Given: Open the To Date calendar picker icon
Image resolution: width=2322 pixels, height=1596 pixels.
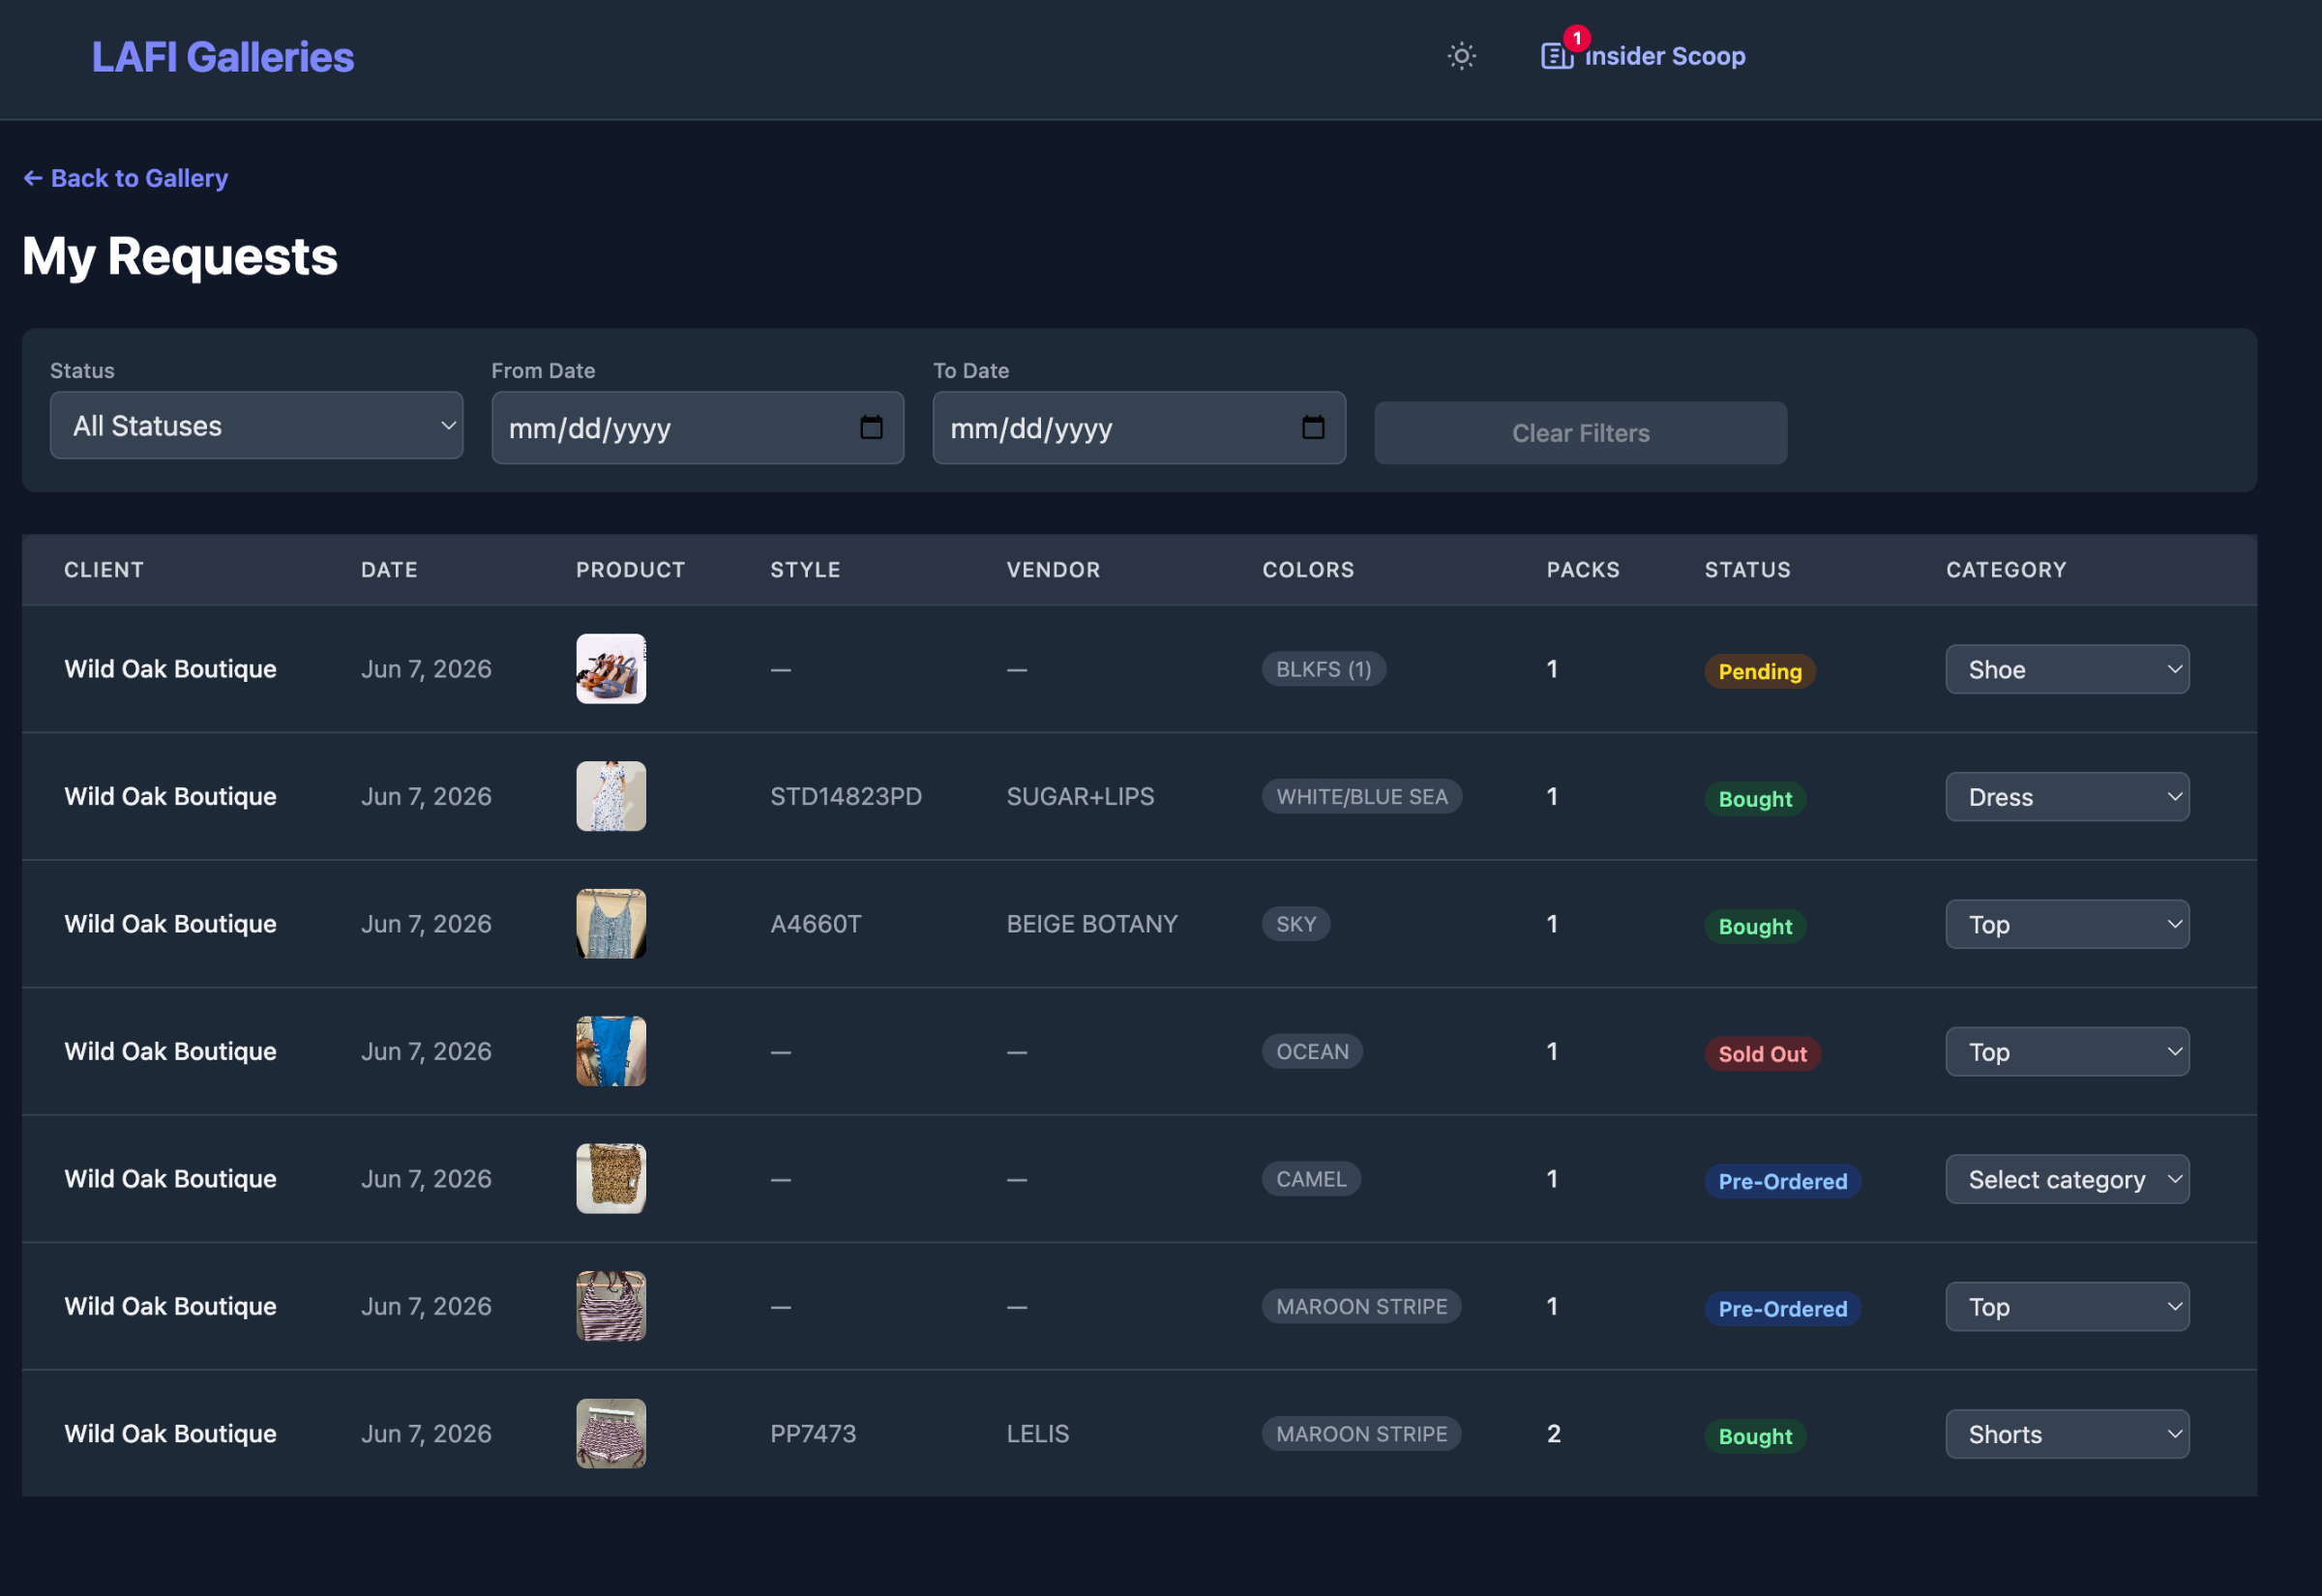Looking at the screenshot, I should (1313, 427).
